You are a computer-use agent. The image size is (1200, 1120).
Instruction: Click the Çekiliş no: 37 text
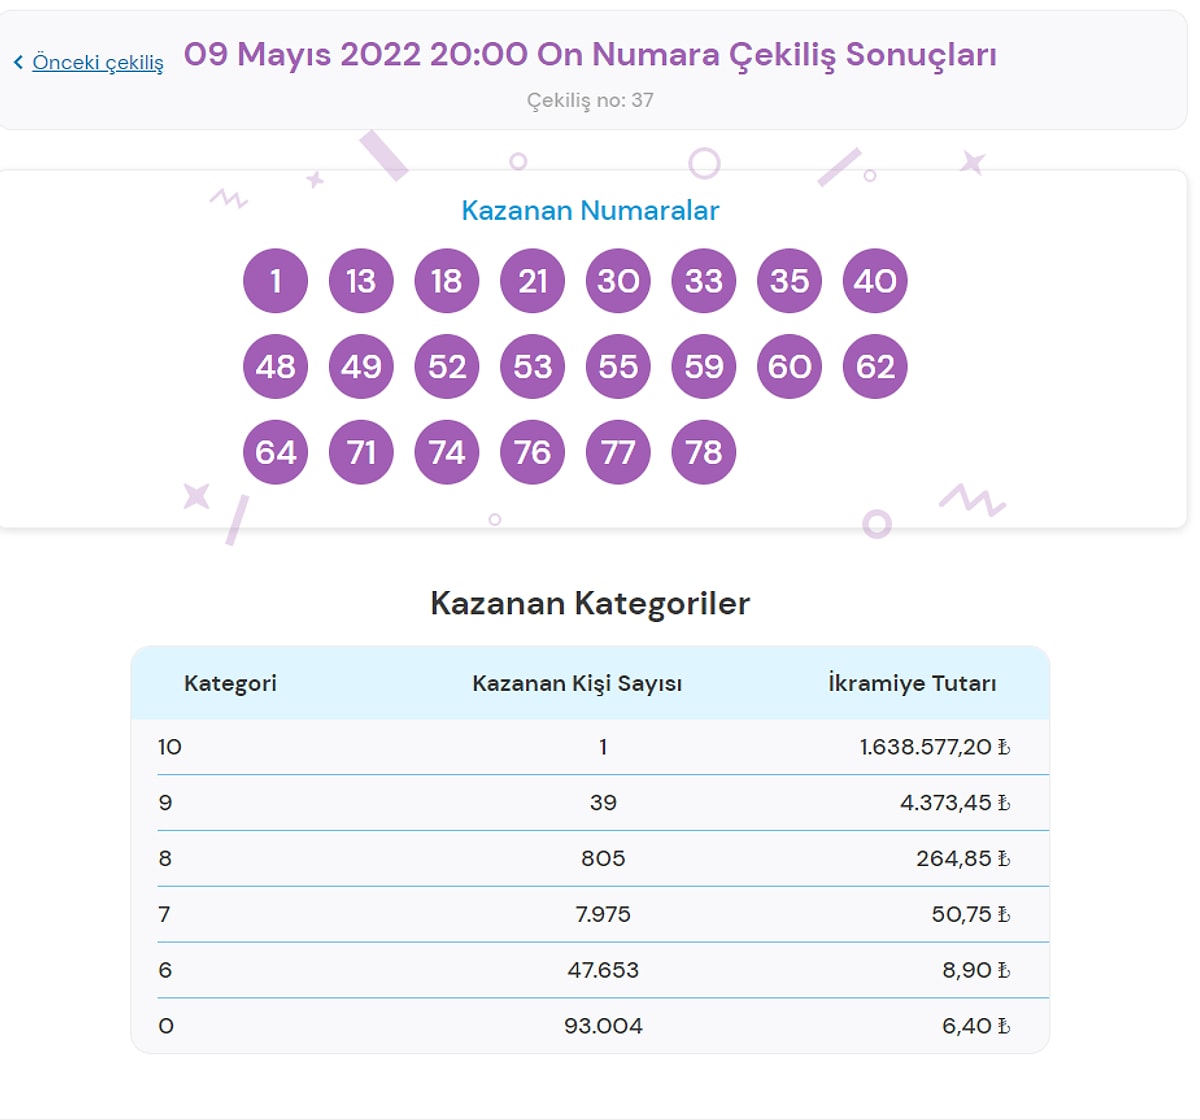590,100
